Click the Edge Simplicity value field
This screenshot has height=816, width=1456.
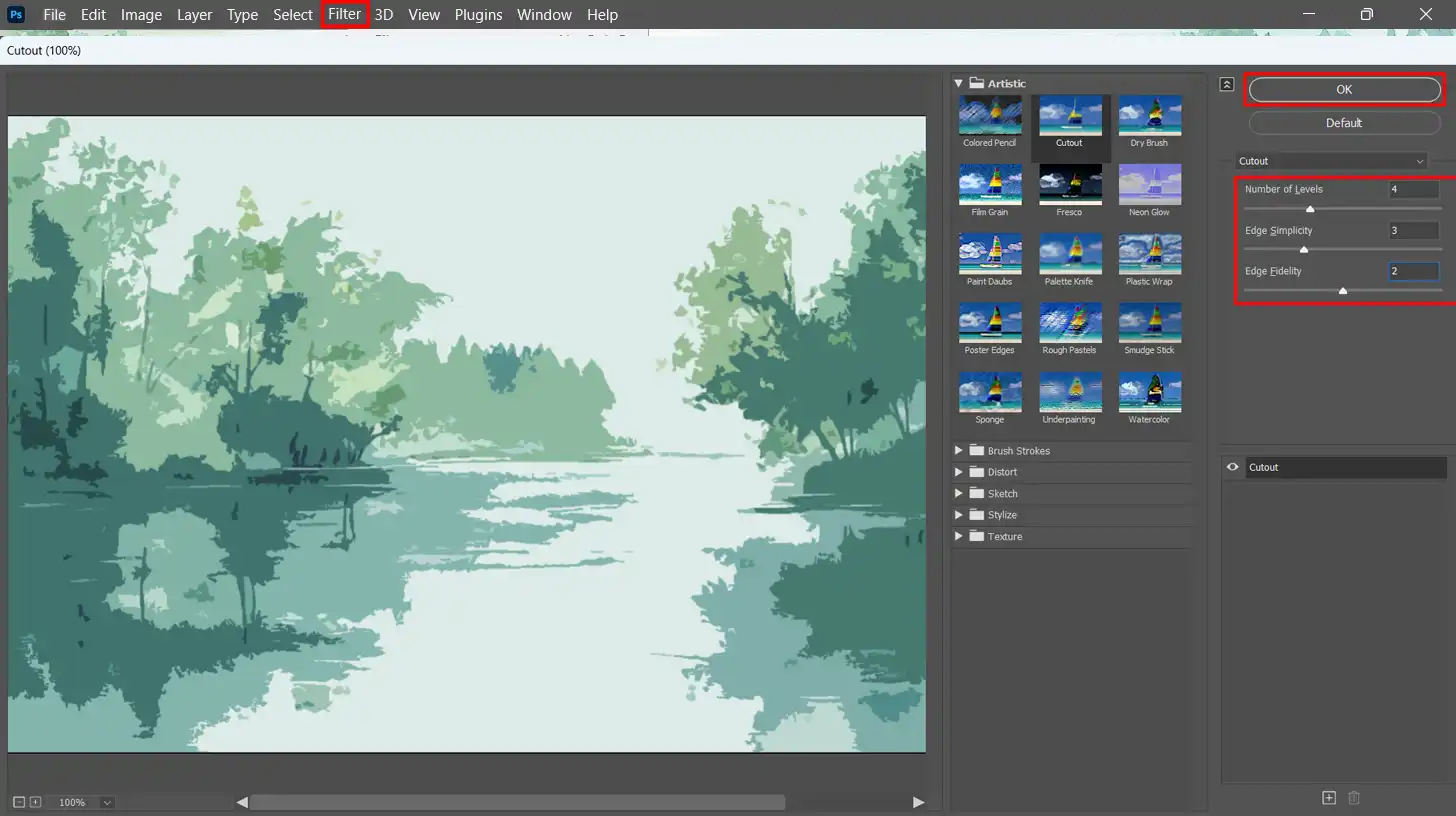coord(1414,230)
